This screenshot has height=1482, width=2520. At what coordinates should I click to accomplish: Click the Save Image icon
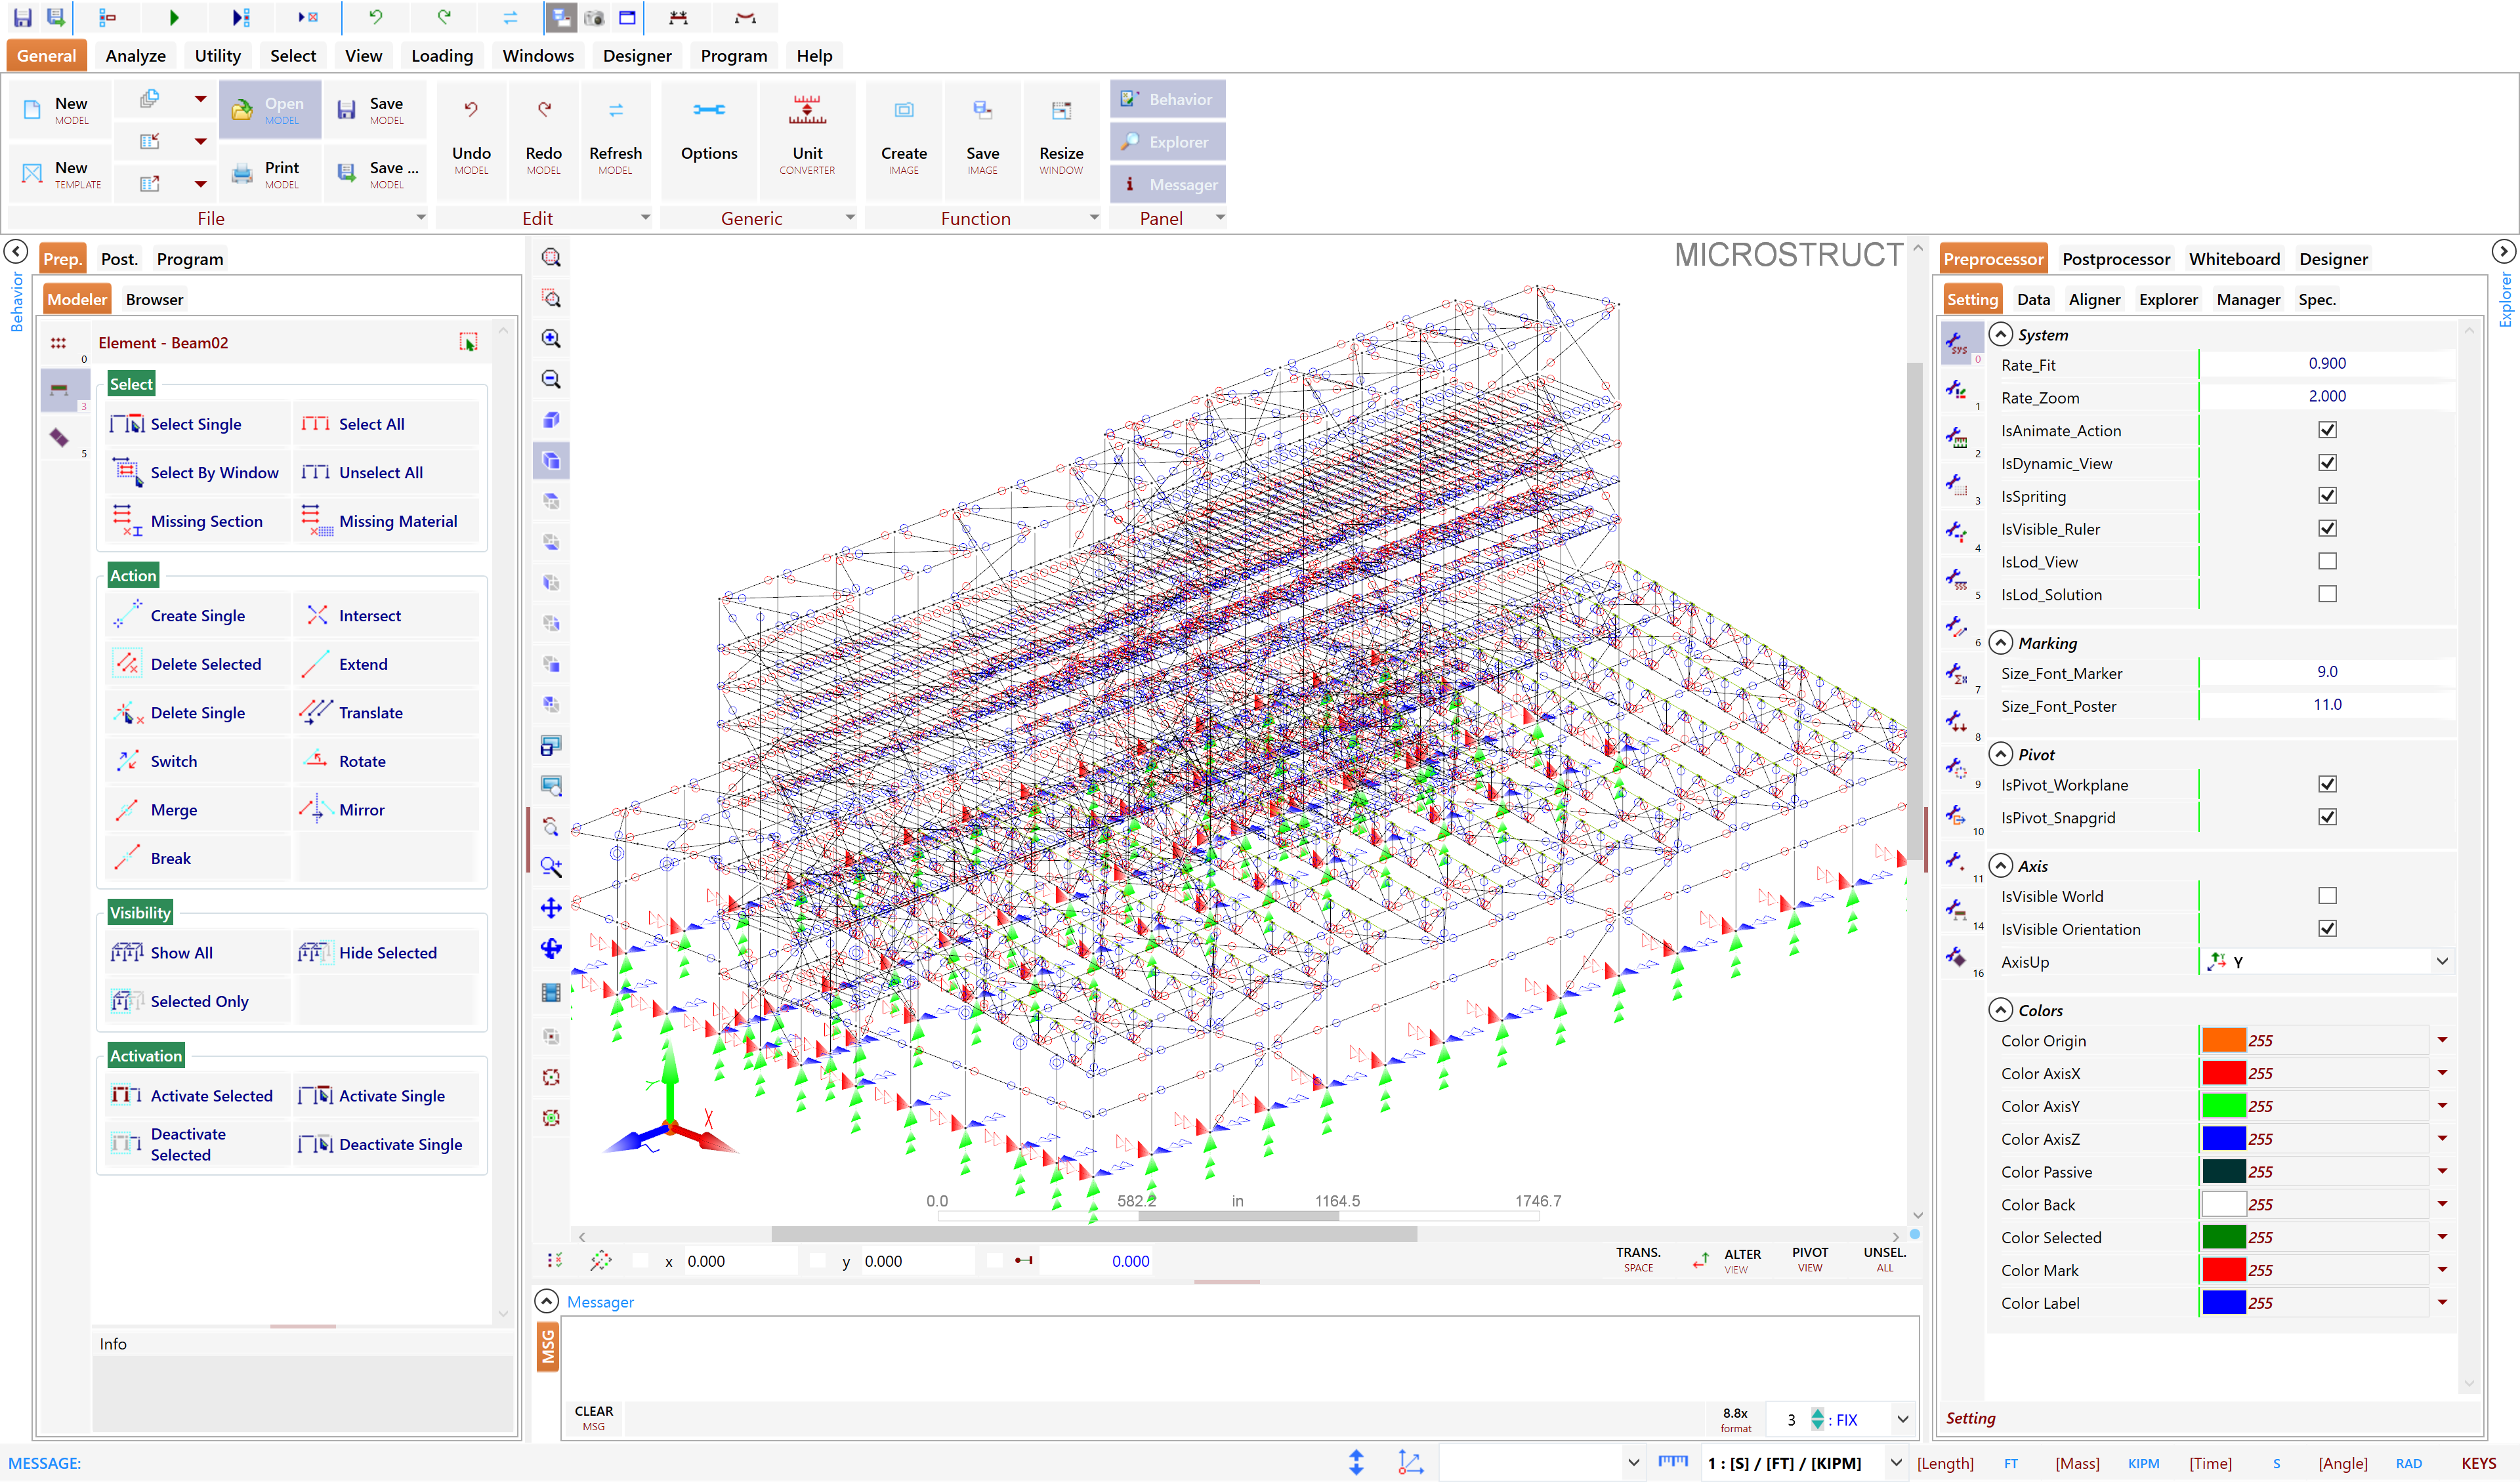[982, 110]
